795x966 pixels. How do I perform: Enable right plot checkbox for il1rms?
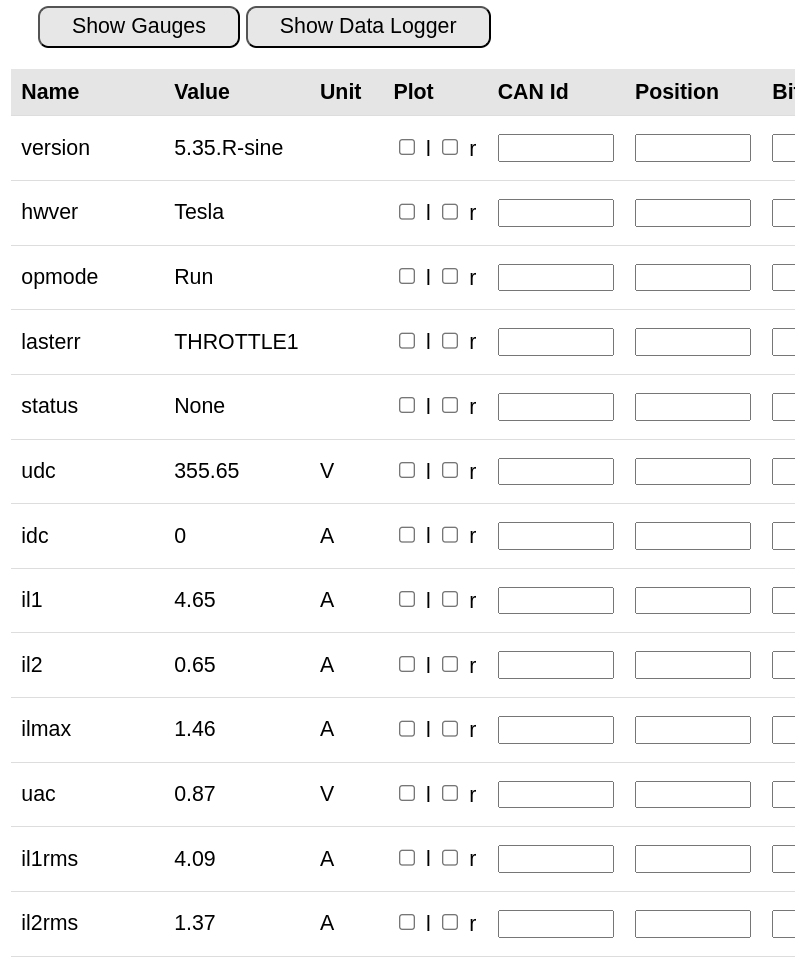pos(450,858)
